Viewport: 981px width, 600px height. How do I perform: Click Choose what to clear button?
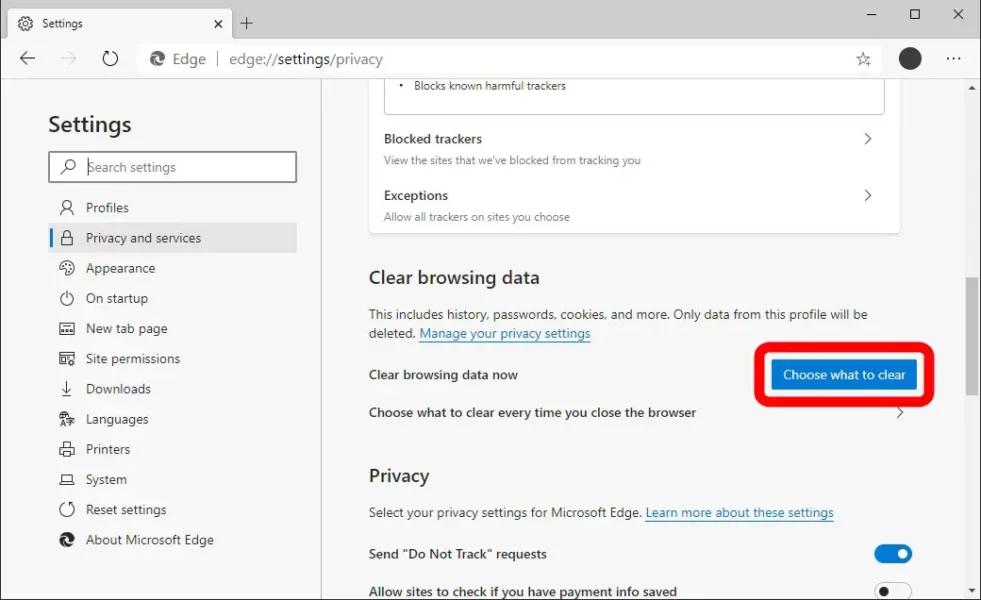(x=844, y=375)
